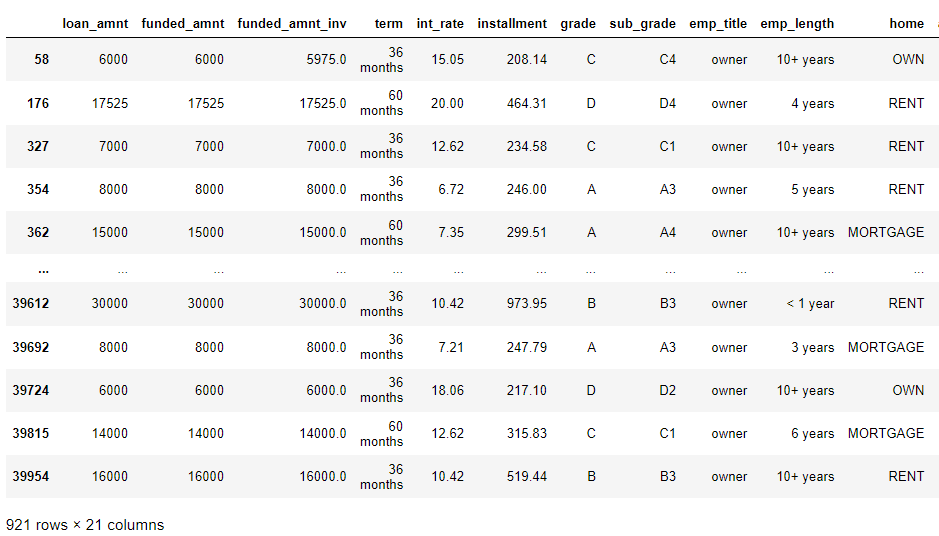Select int_rate value 7.21
Viewport: 939px width, 536px height.
coord(451,347)
